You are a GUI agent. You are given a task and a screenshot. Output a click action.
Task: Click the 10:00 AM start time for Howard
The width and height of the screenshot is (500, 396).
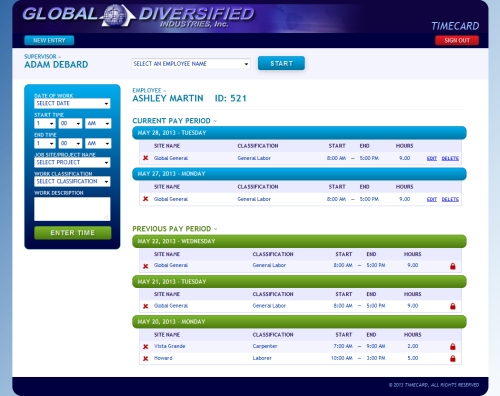[x=342, y=358]
